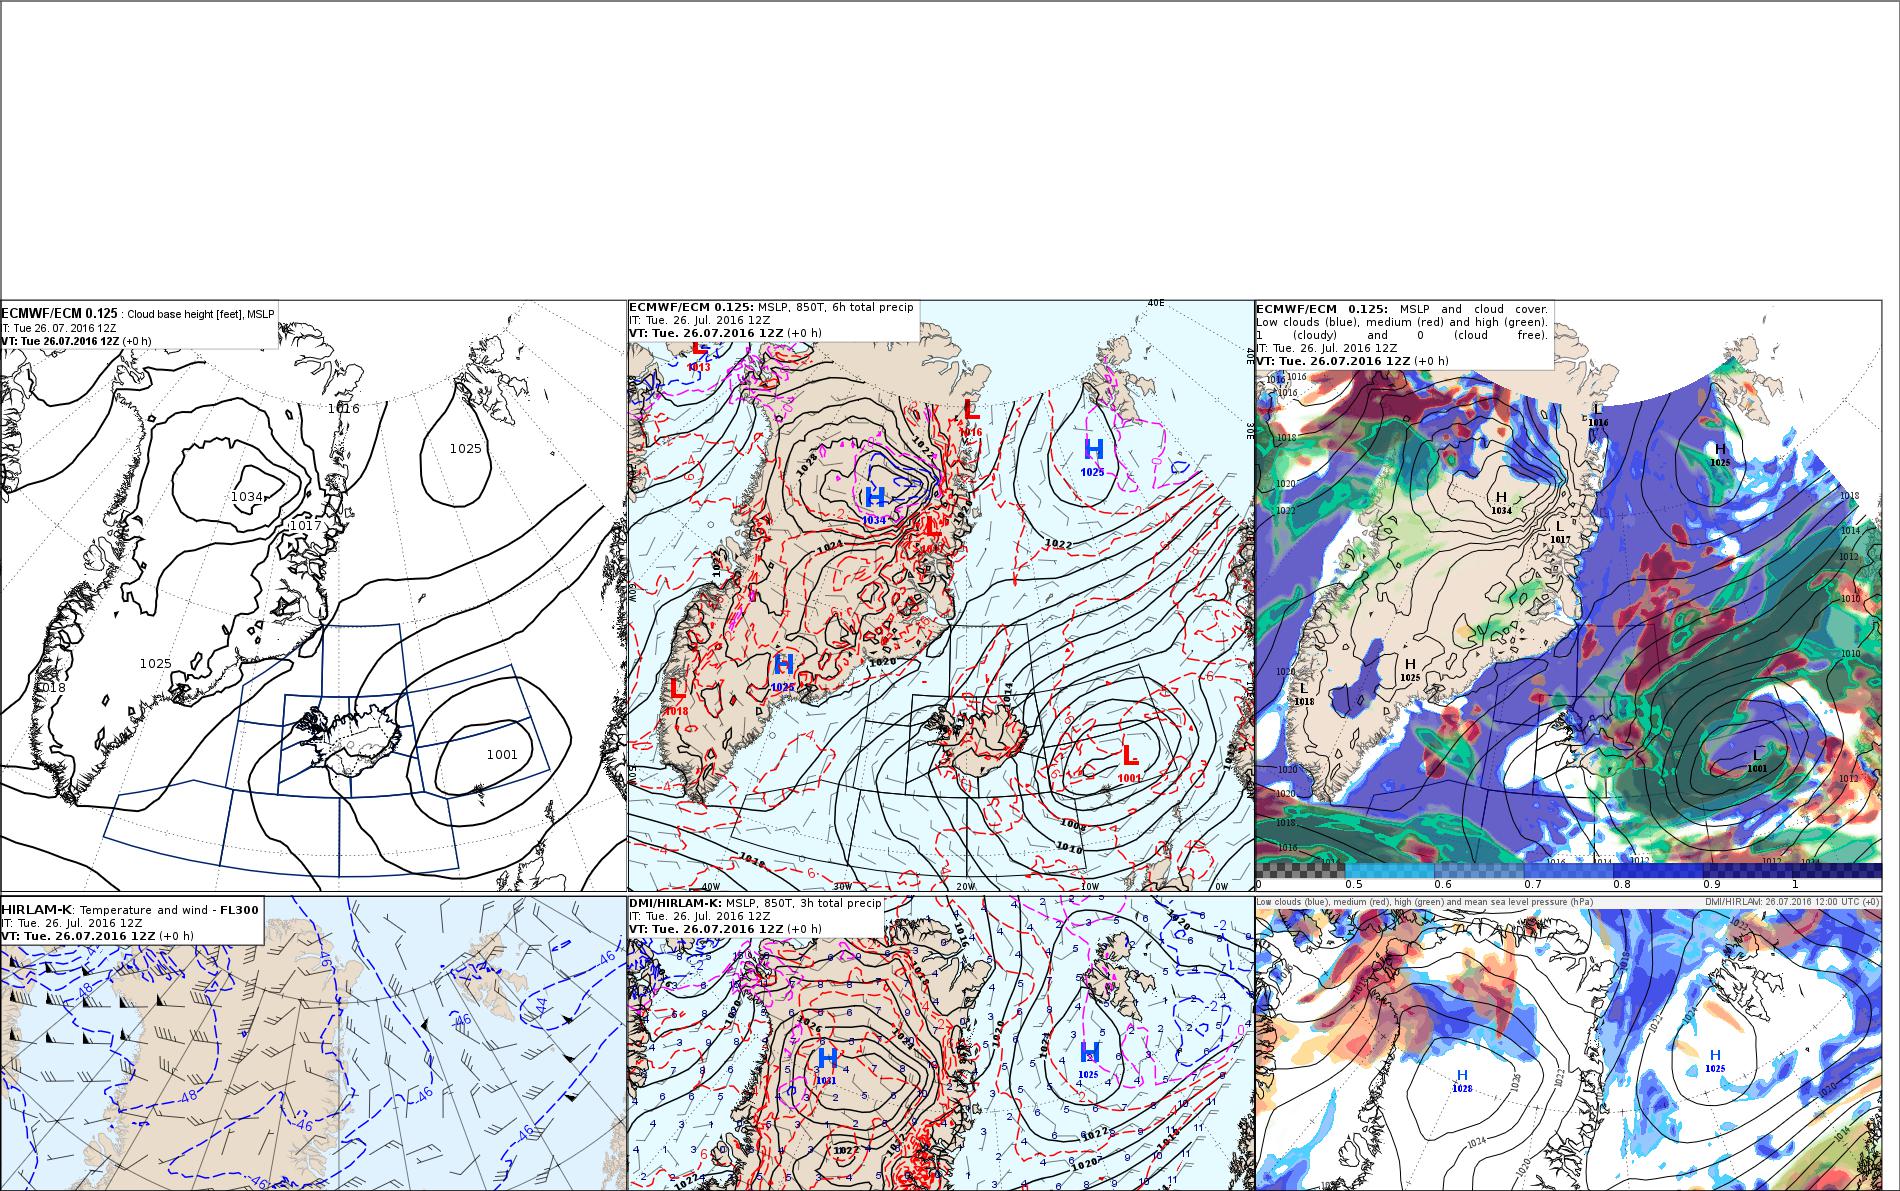Click L 1016 on the cloud cover map
1900x1191 pixels.
tap(1598, 415)
